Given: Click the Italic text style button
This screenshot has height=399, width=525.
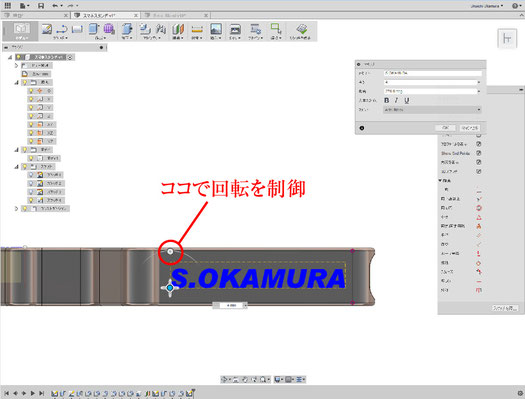Looking at the screenshot, I should pos(396,100).
